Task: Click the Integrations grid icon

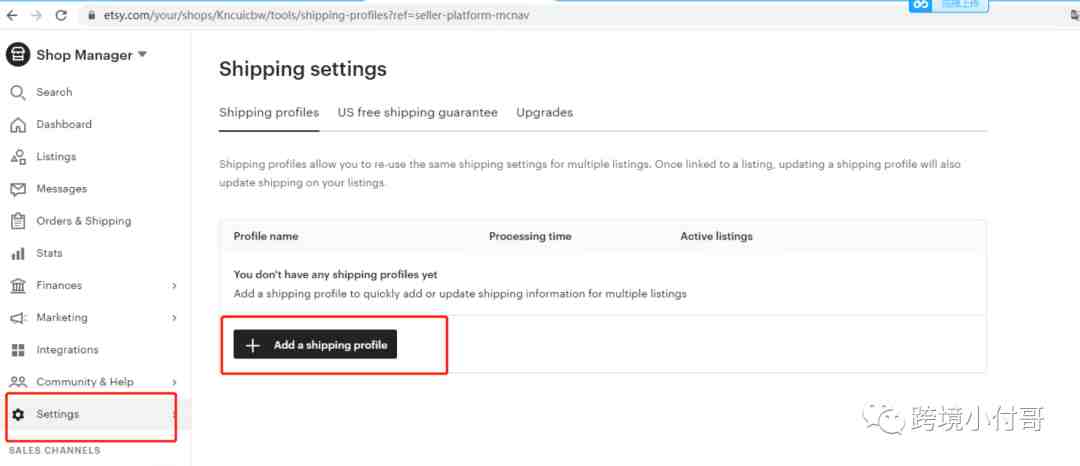Action: pyautogui.click(x=18, y=350)
